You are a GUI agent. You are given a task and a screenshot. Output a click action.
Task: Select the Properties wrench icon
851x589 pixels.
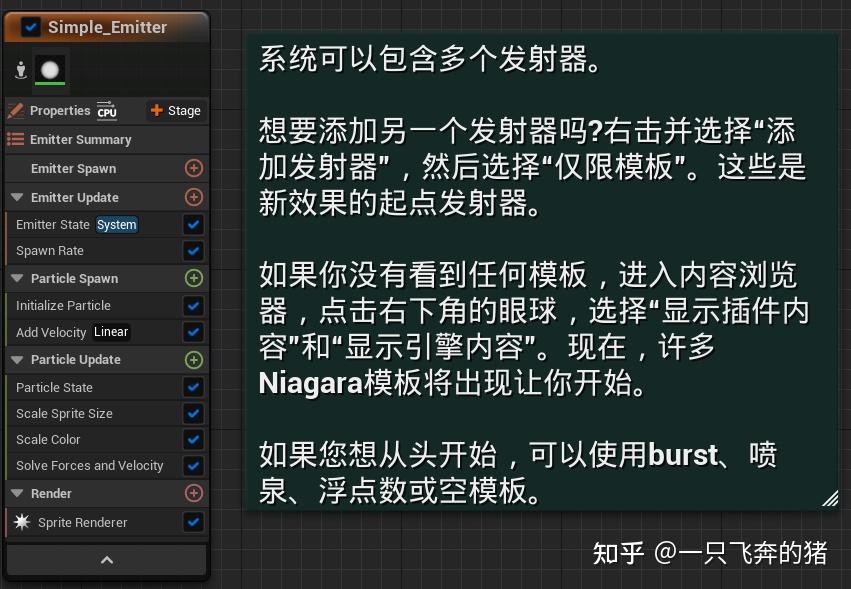point(16,110)
